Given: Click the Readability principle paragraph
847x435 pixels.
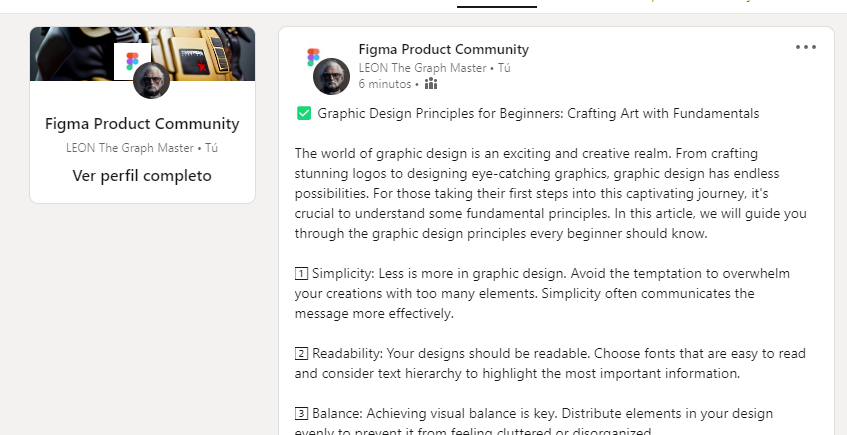Looking at the screenshot, I should point(550,364).
